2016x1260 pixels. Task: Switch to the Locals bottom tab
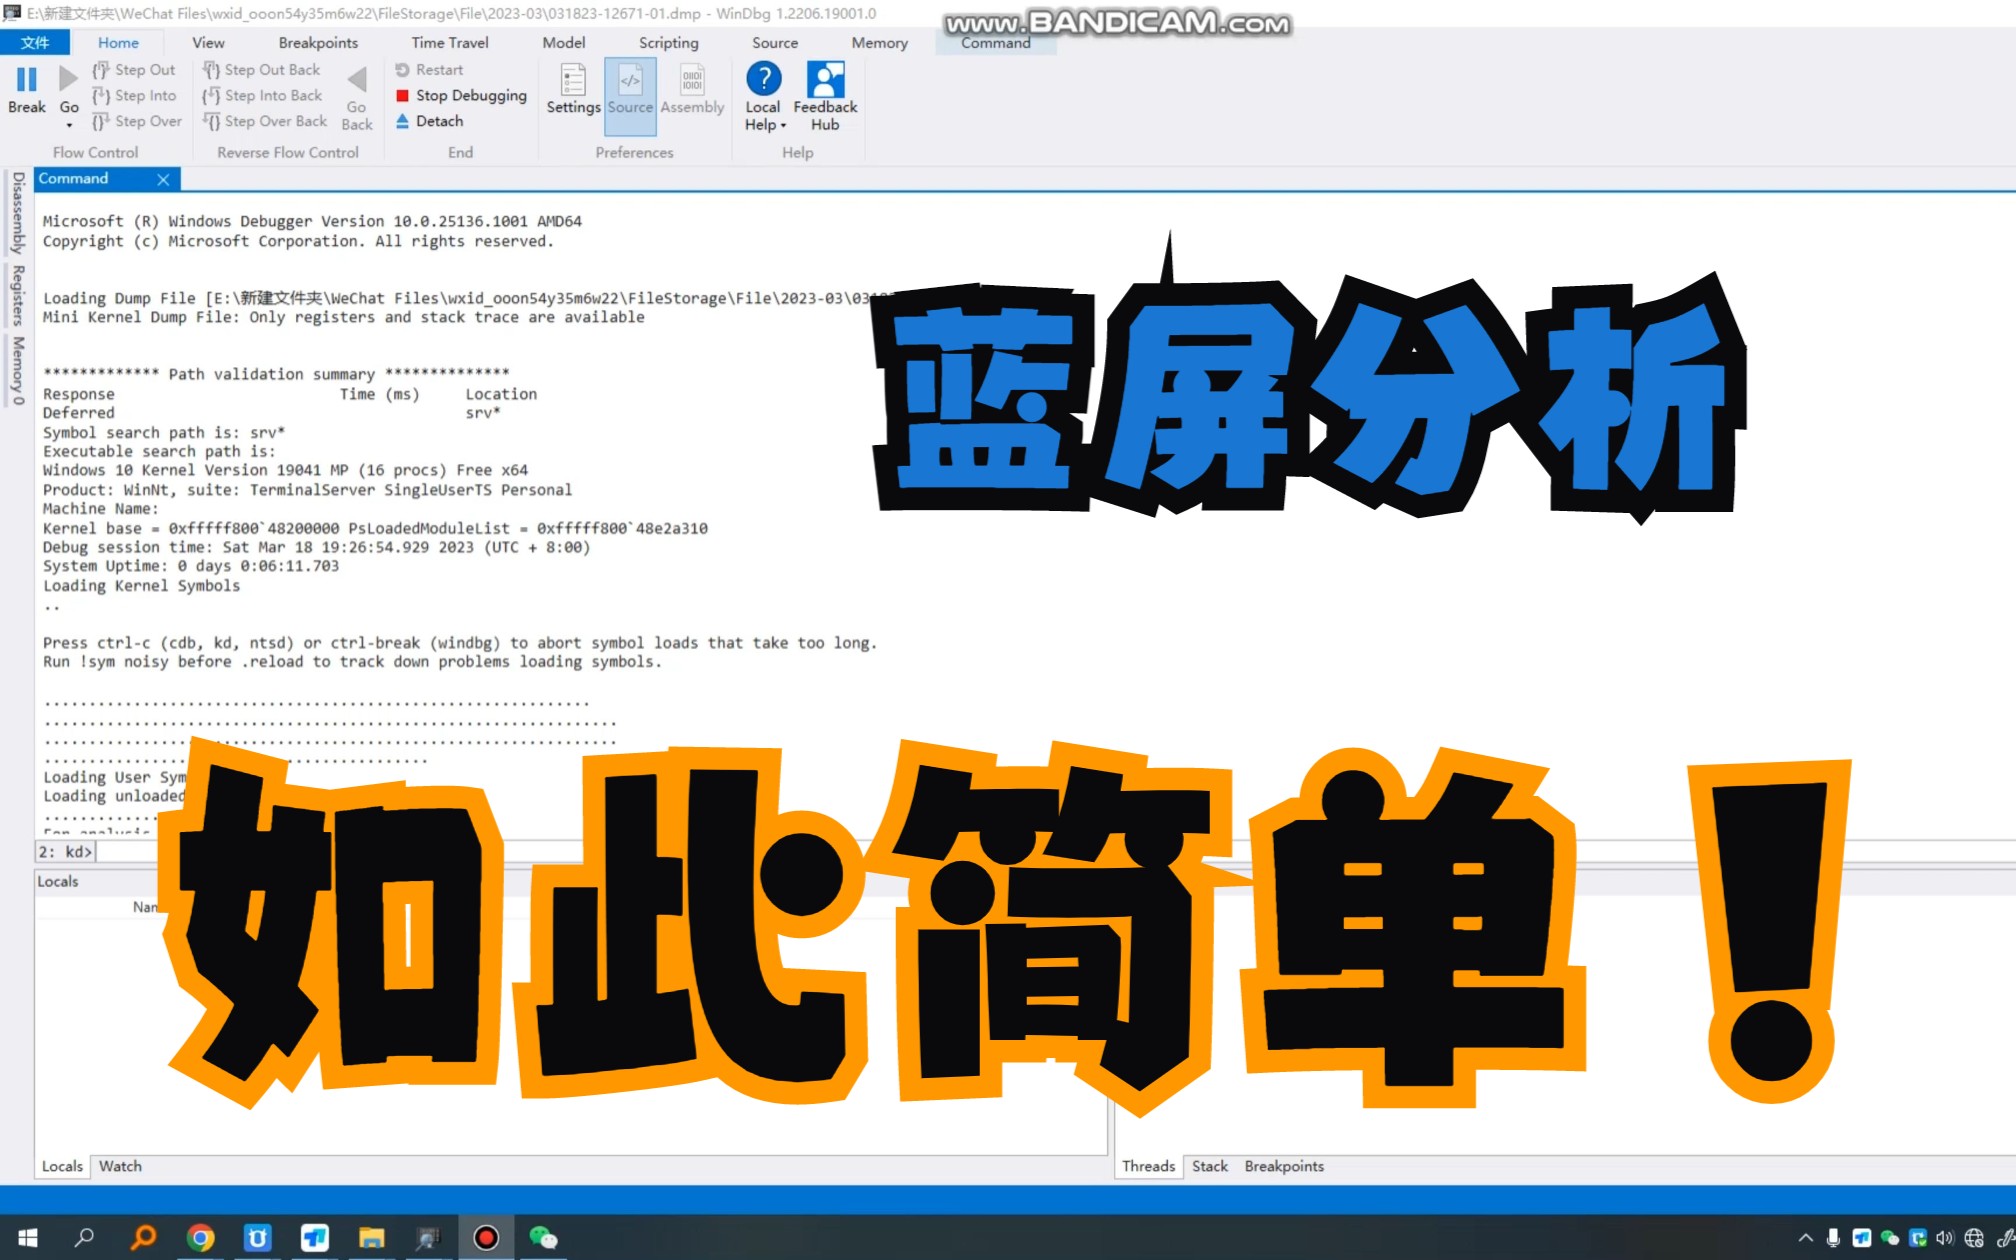(62, 1166)
